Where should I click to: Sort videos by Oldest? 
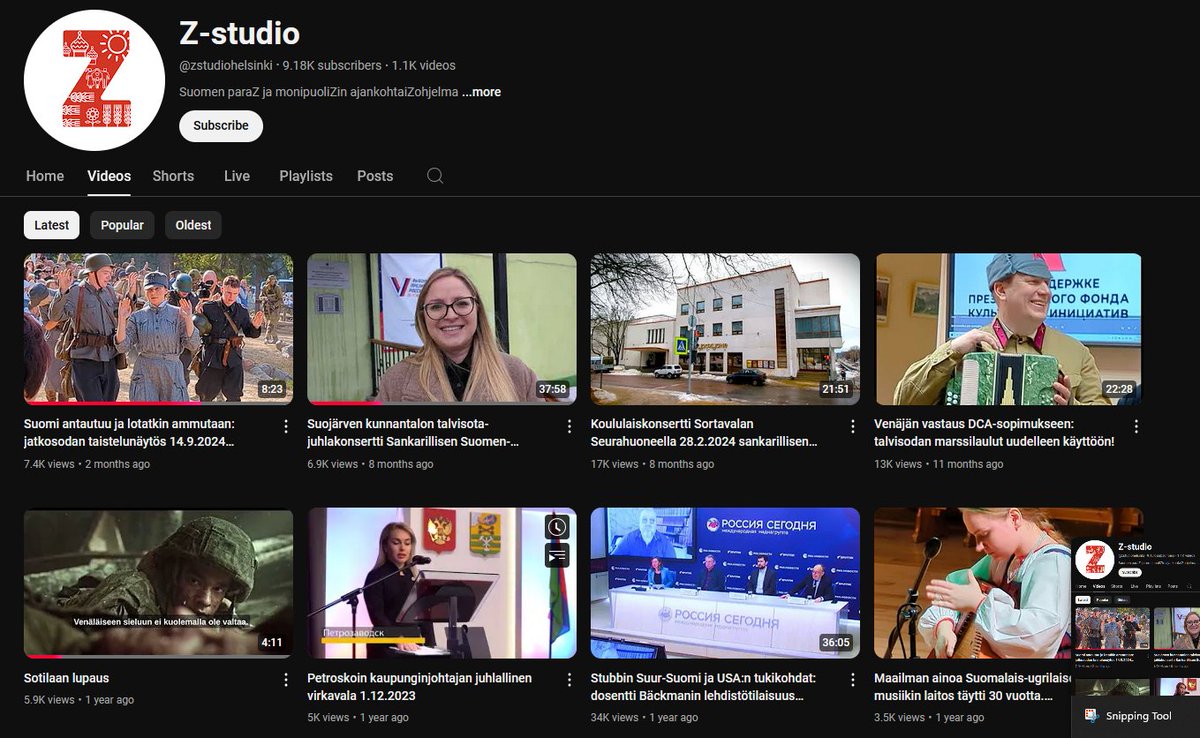193,225
